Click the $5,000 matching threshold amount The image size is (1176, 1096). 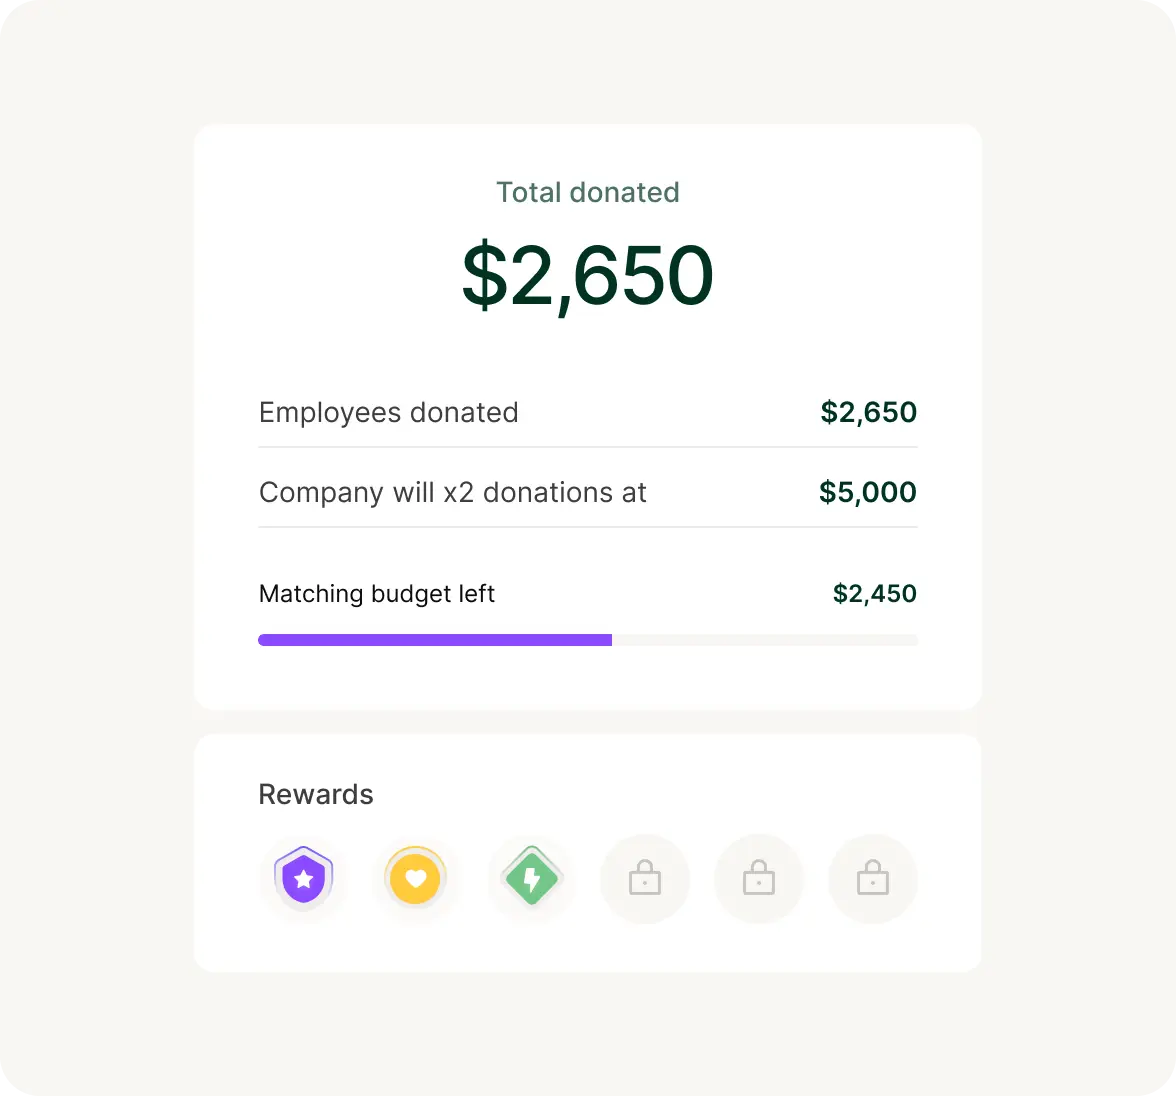click(868, 493)
